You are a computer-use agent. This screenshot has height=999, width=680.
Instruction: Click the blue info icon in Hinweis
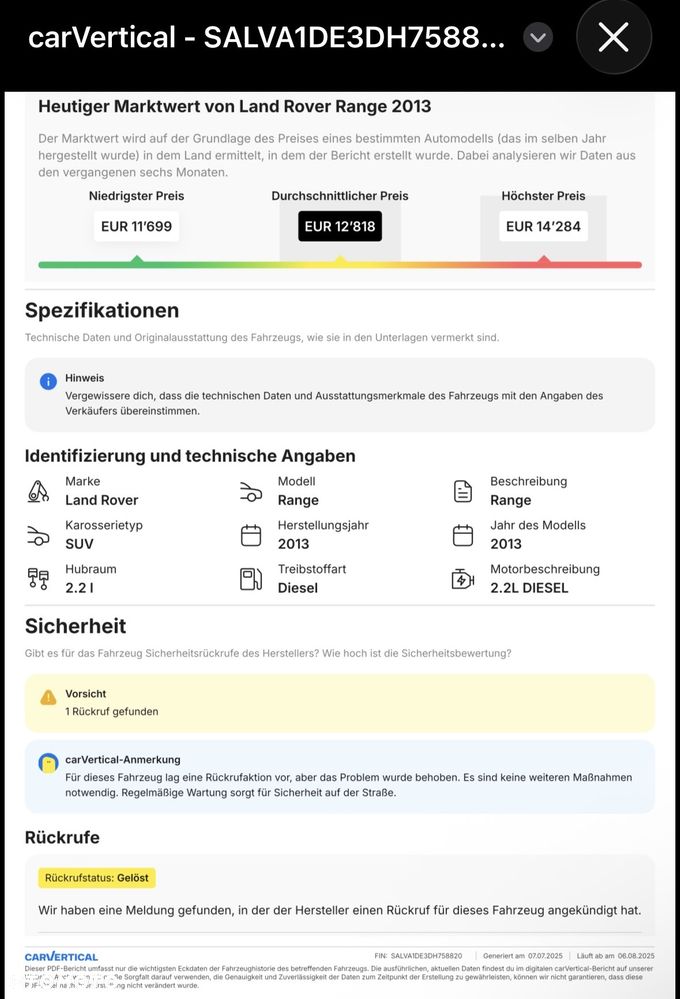(x=48, y=381)
